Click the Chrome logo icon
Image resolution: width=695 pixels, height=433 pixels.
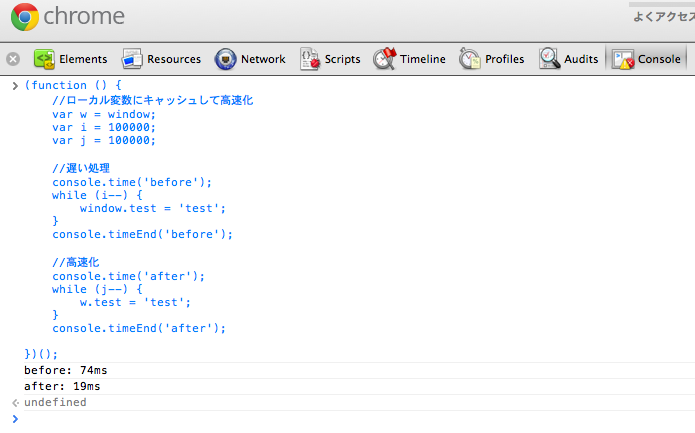tap(25, 17)
